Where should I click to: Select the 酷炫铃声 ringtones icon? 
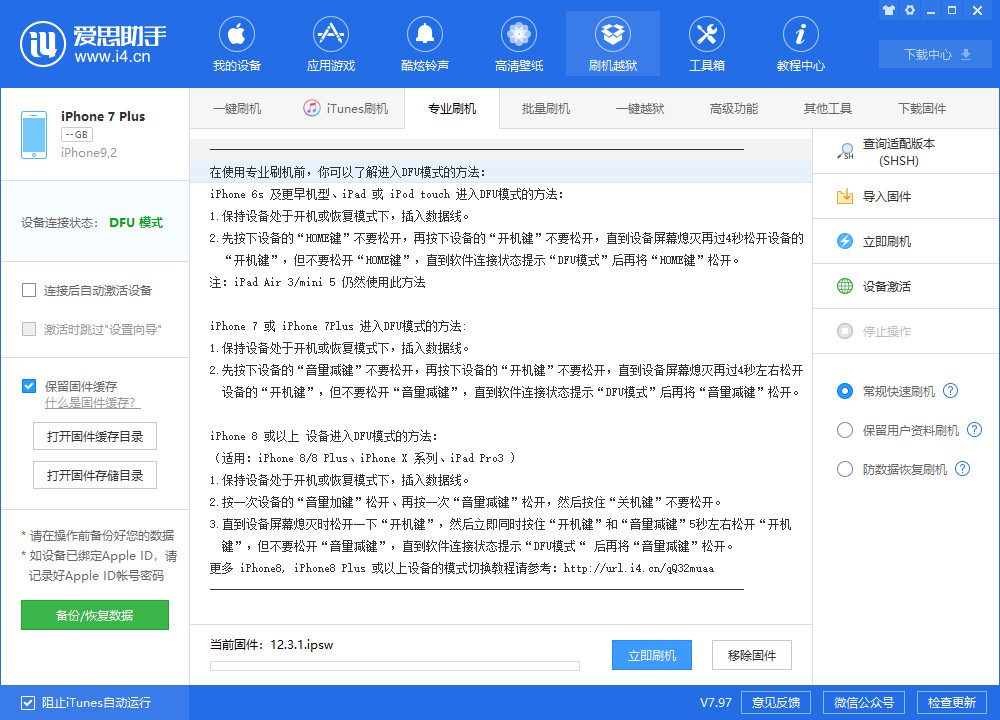click(424, 43)
